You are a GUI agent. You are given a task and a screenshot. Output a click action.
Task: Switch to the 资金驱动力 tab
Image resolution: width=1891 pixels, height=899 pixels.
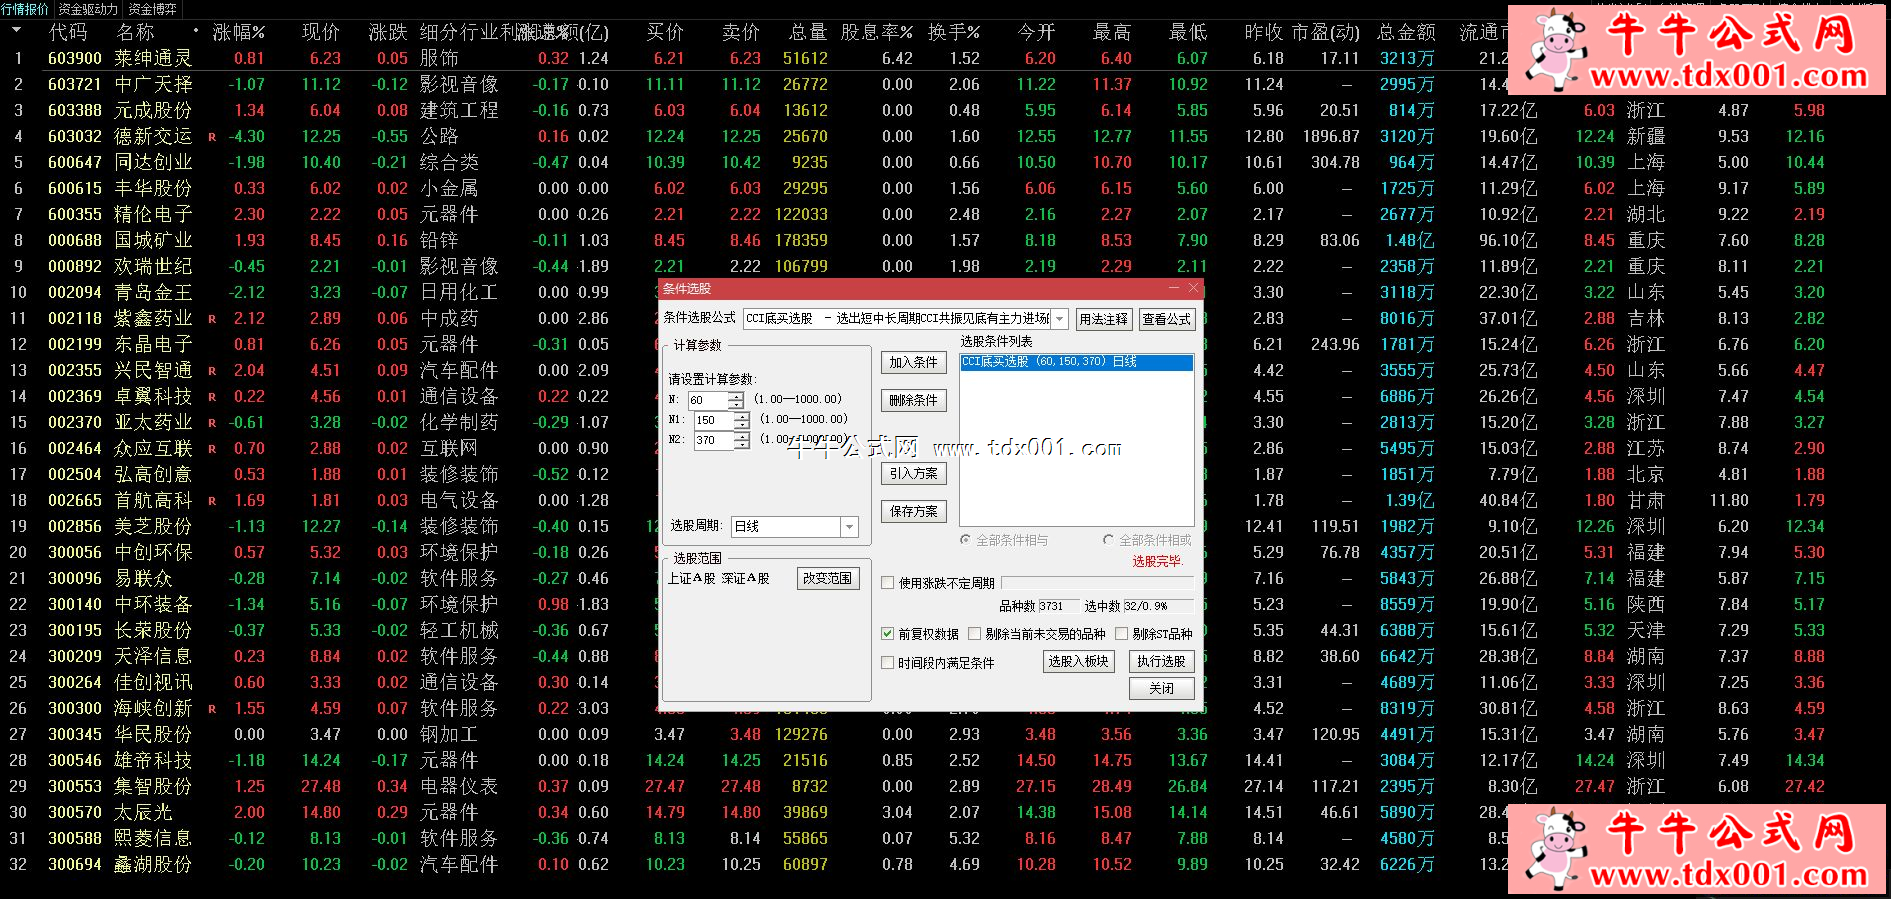pos(88,9)
